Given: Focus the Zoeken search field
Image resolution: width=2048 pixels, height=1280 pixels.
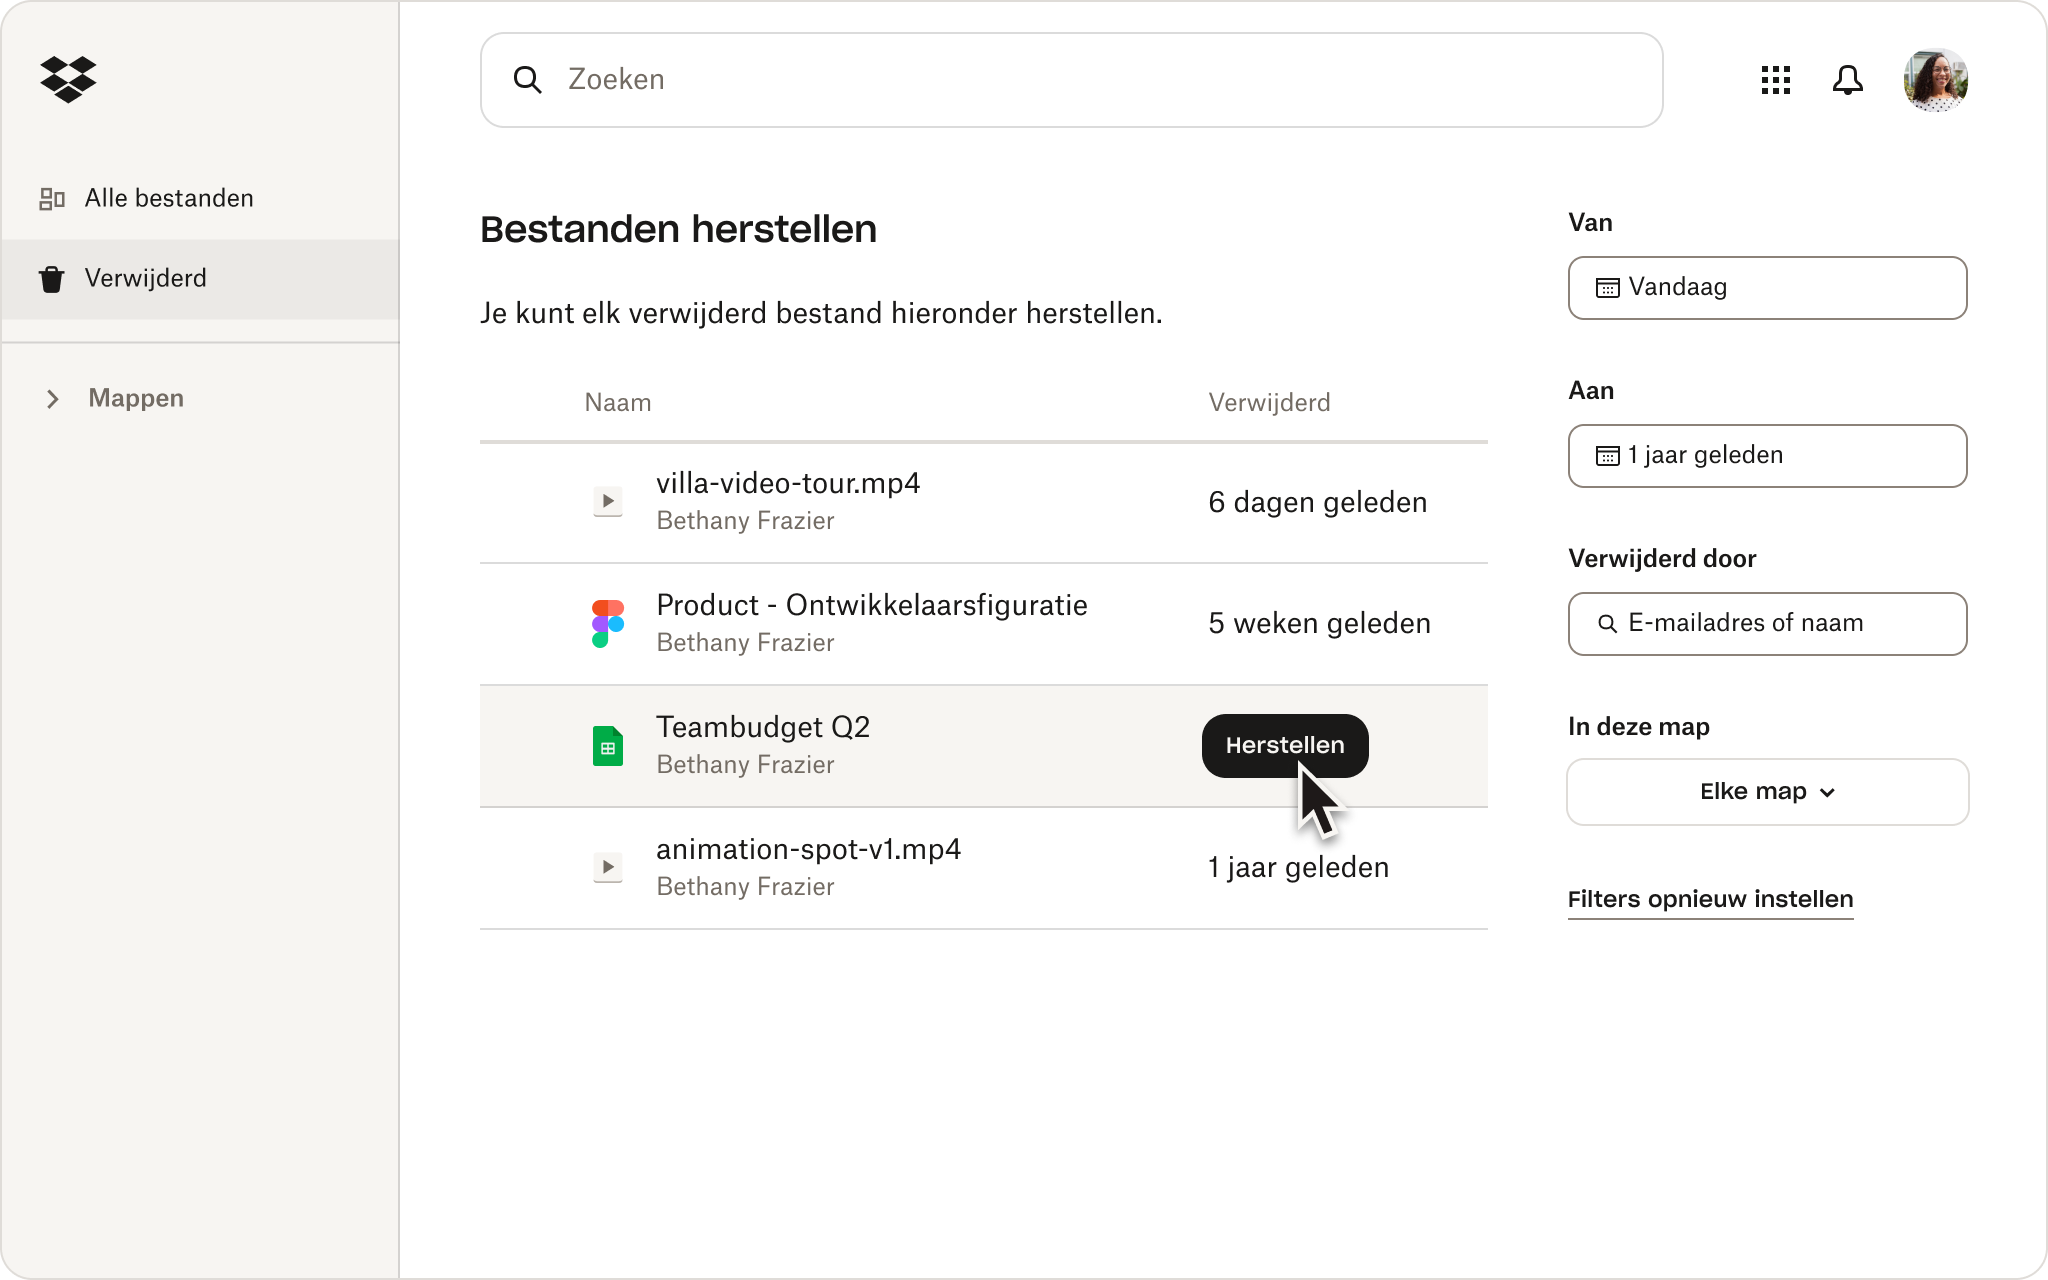Looking at the screenshot, I should point(1071,80).
